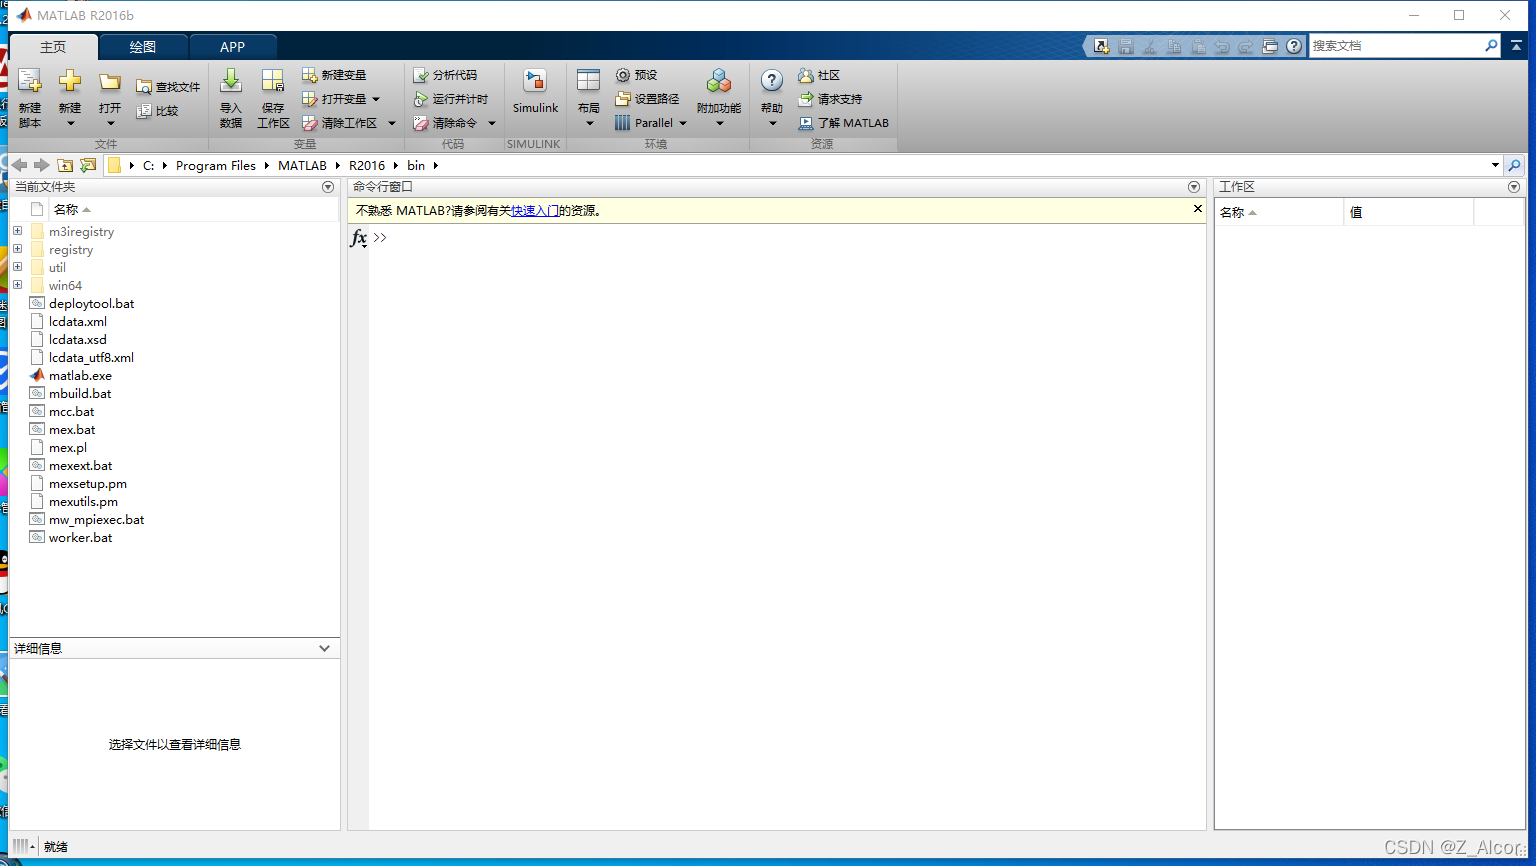Click 查找文件 (Find Files) icon
The height and width of the screenshot is (866, 1536).
[144, 88]
